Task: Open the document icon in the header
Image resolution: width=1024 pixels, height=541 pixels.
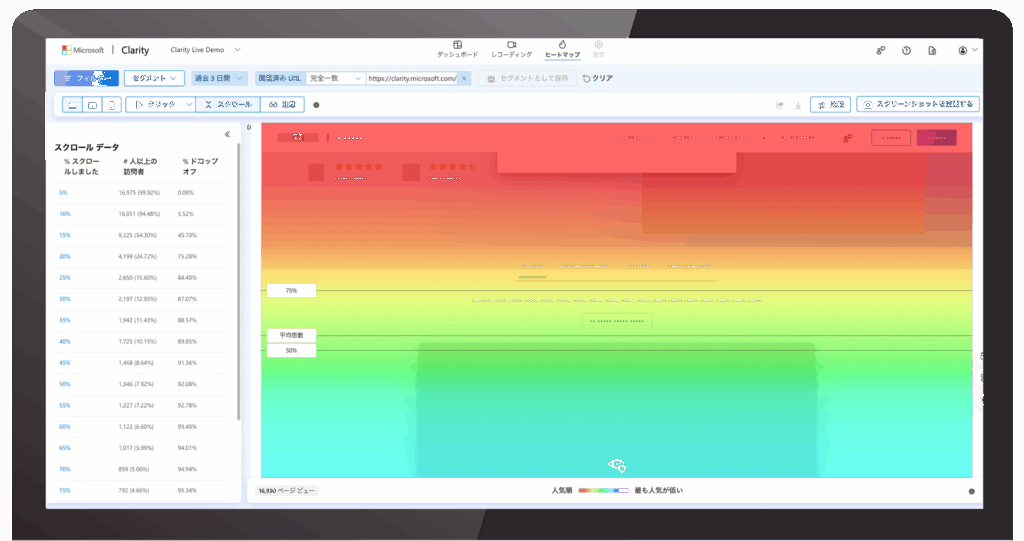Action: (932, 50)
